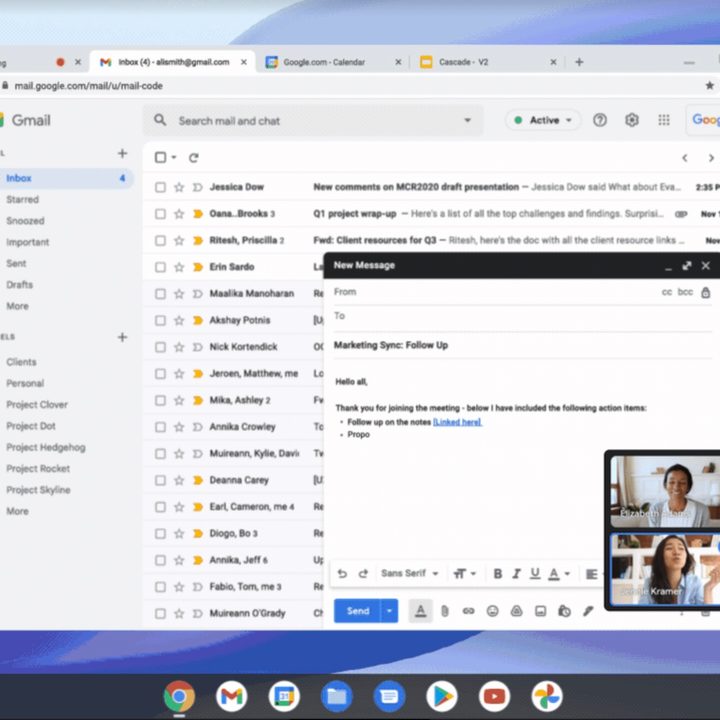Launch Google Photos from the shelf
The image size is (720, 720).
point(547,697)
